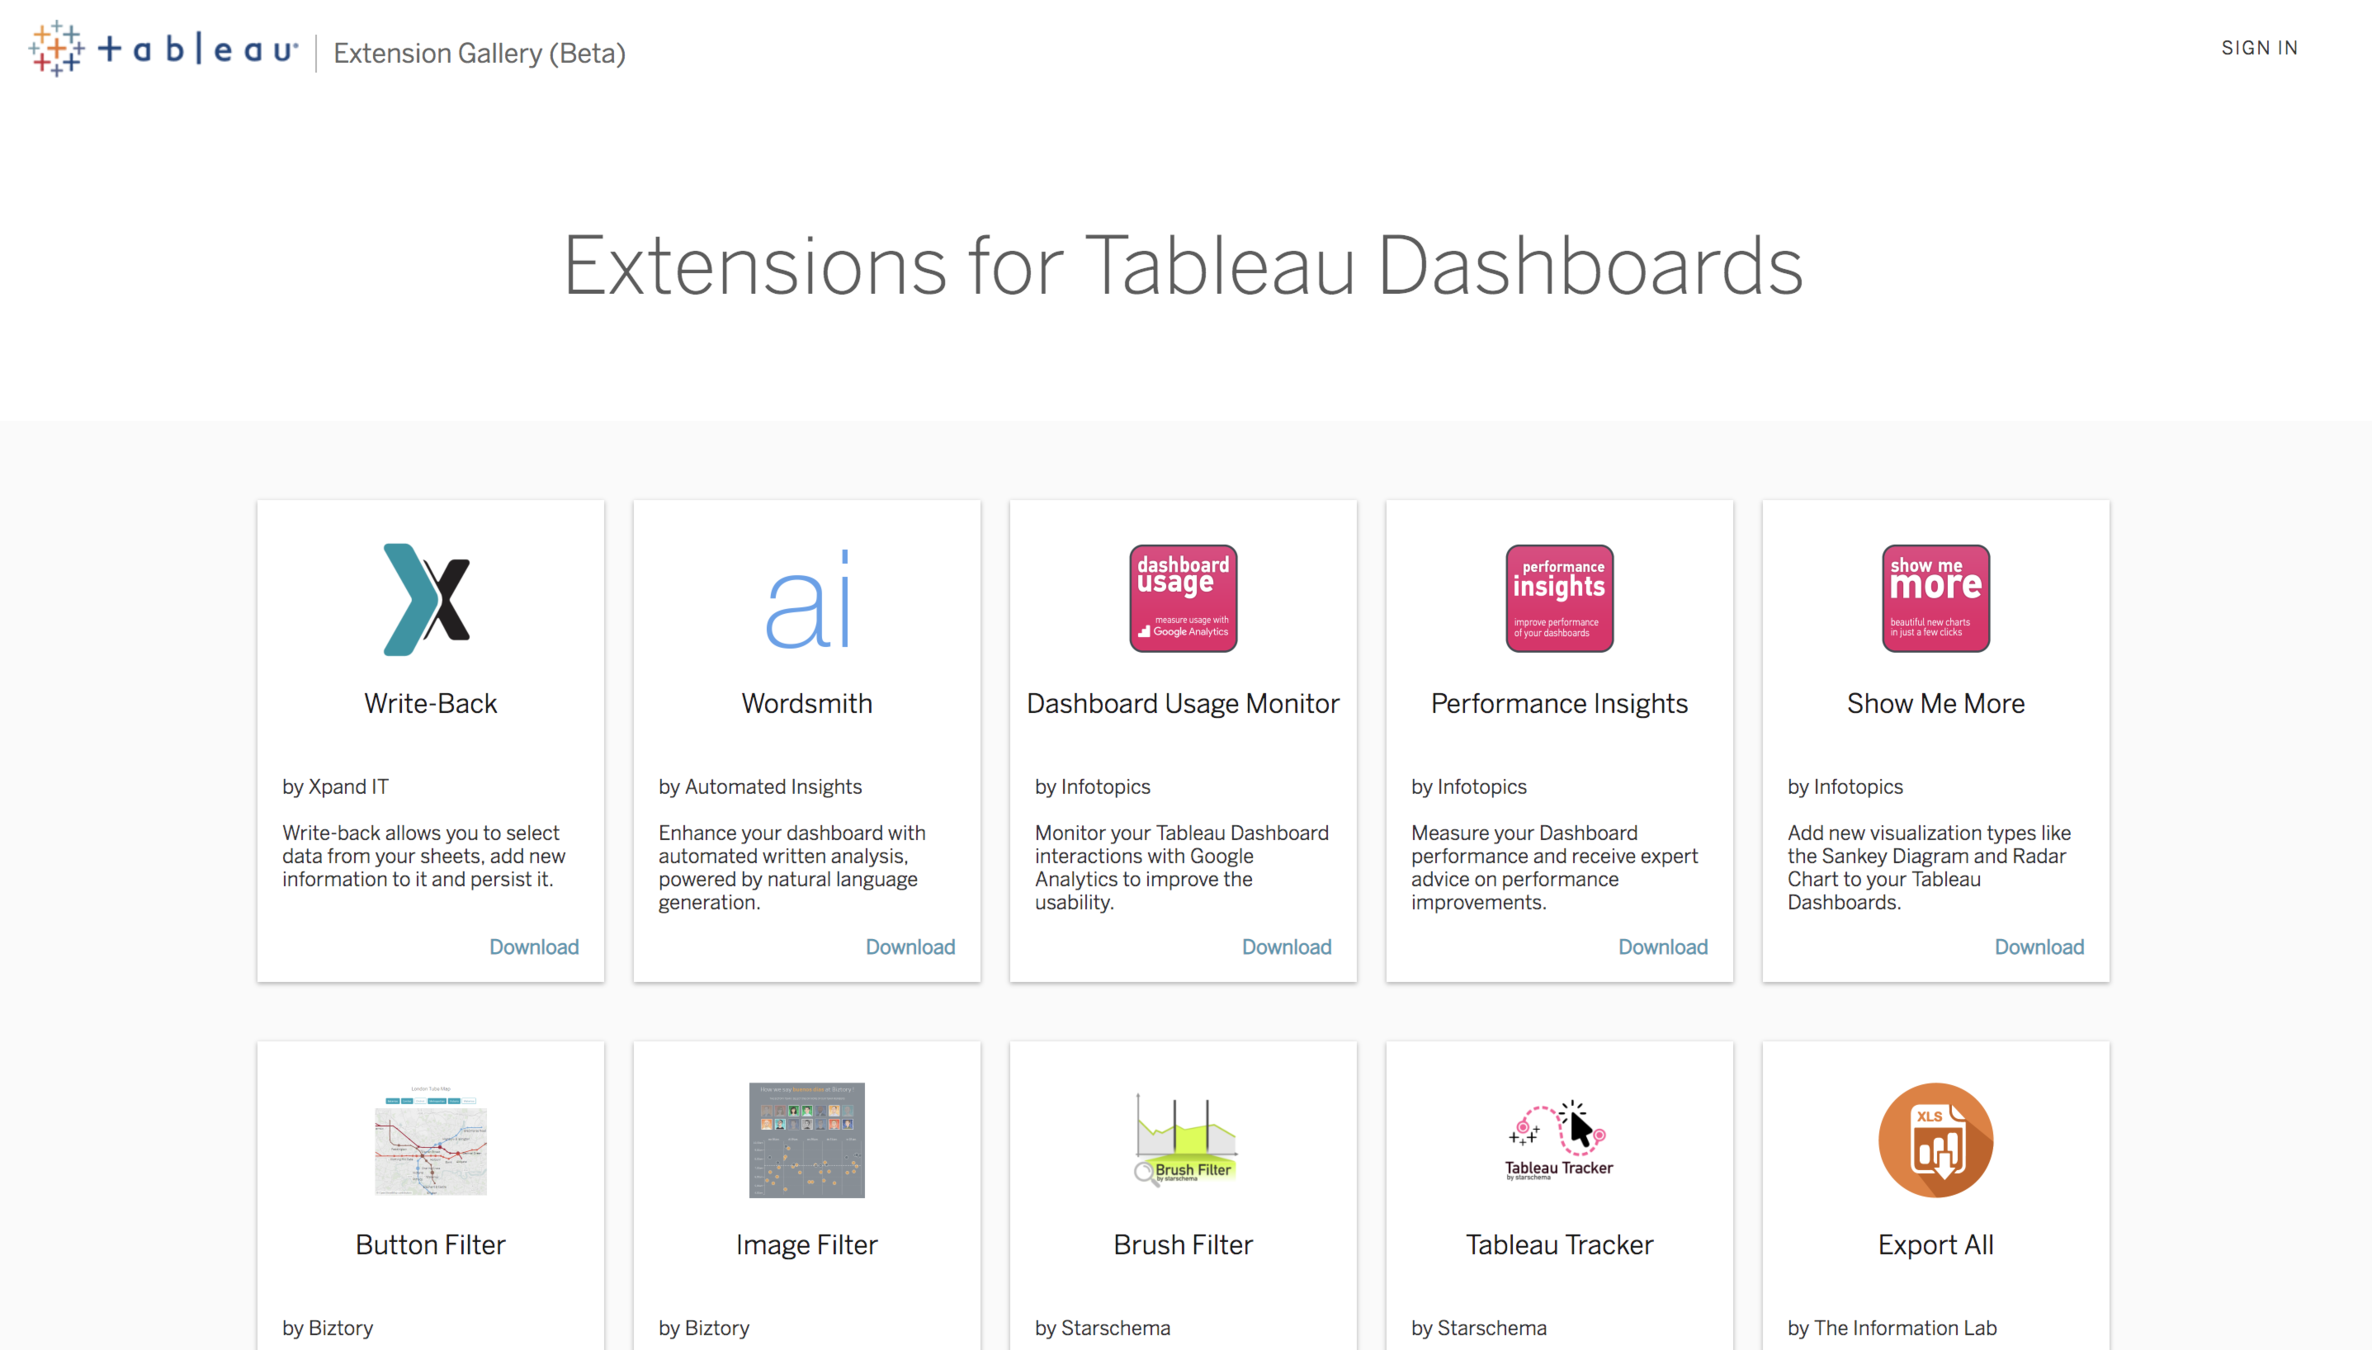Download the Show Me More extension
The height and width of the screenshot is (1350, 2372).
pos(2039,947)
